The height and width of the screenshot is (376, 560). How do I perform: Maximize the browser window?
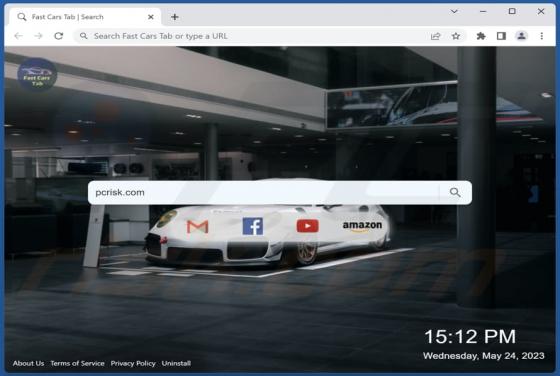pos(512,11)
